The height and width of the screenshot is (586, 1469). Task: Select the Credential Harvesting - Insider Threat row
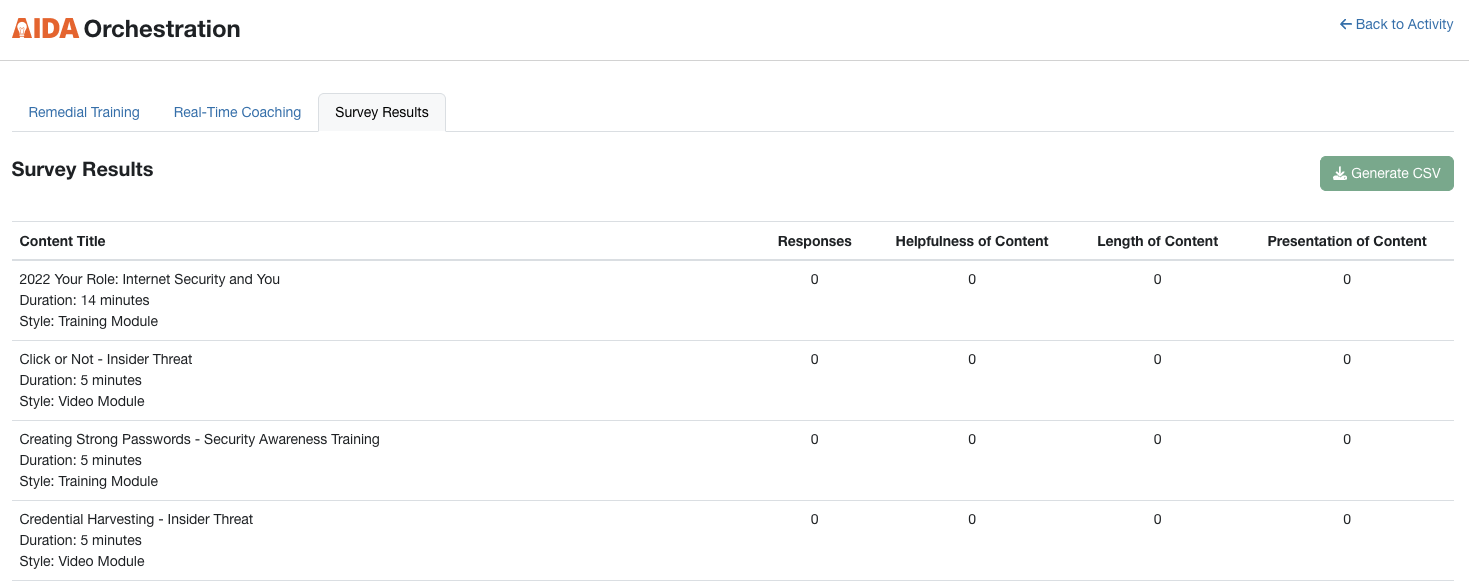click(x=733, y=540)
